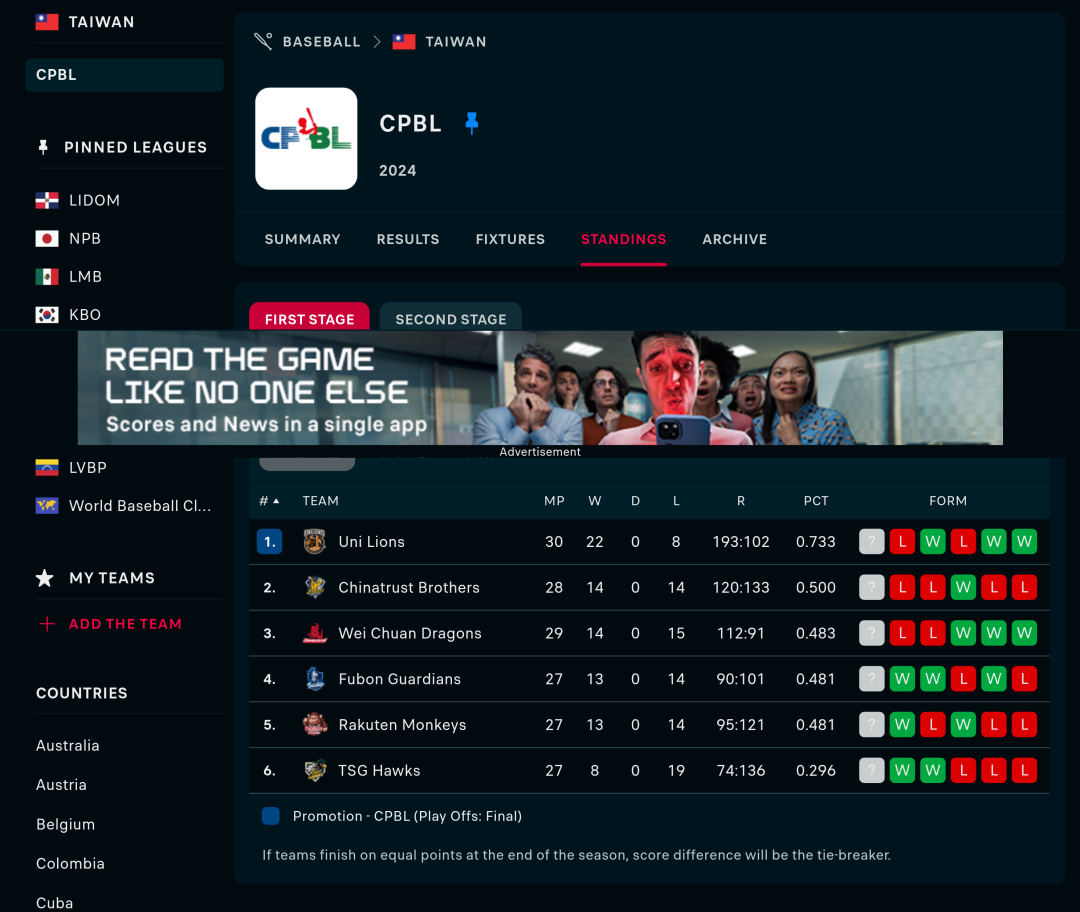The width and height of the screenshot is (1080, 912).
Task: Open the LMB pinned league
Action: pyautogui.click(x=85, y=277)
